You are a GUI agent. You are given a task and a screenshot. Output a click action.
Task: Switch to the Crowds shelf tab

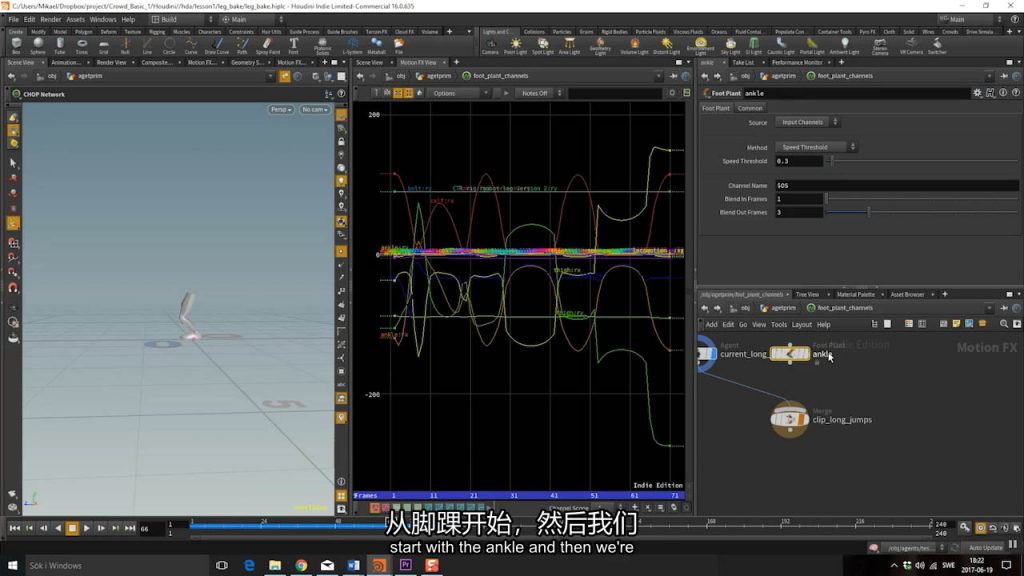950,31
